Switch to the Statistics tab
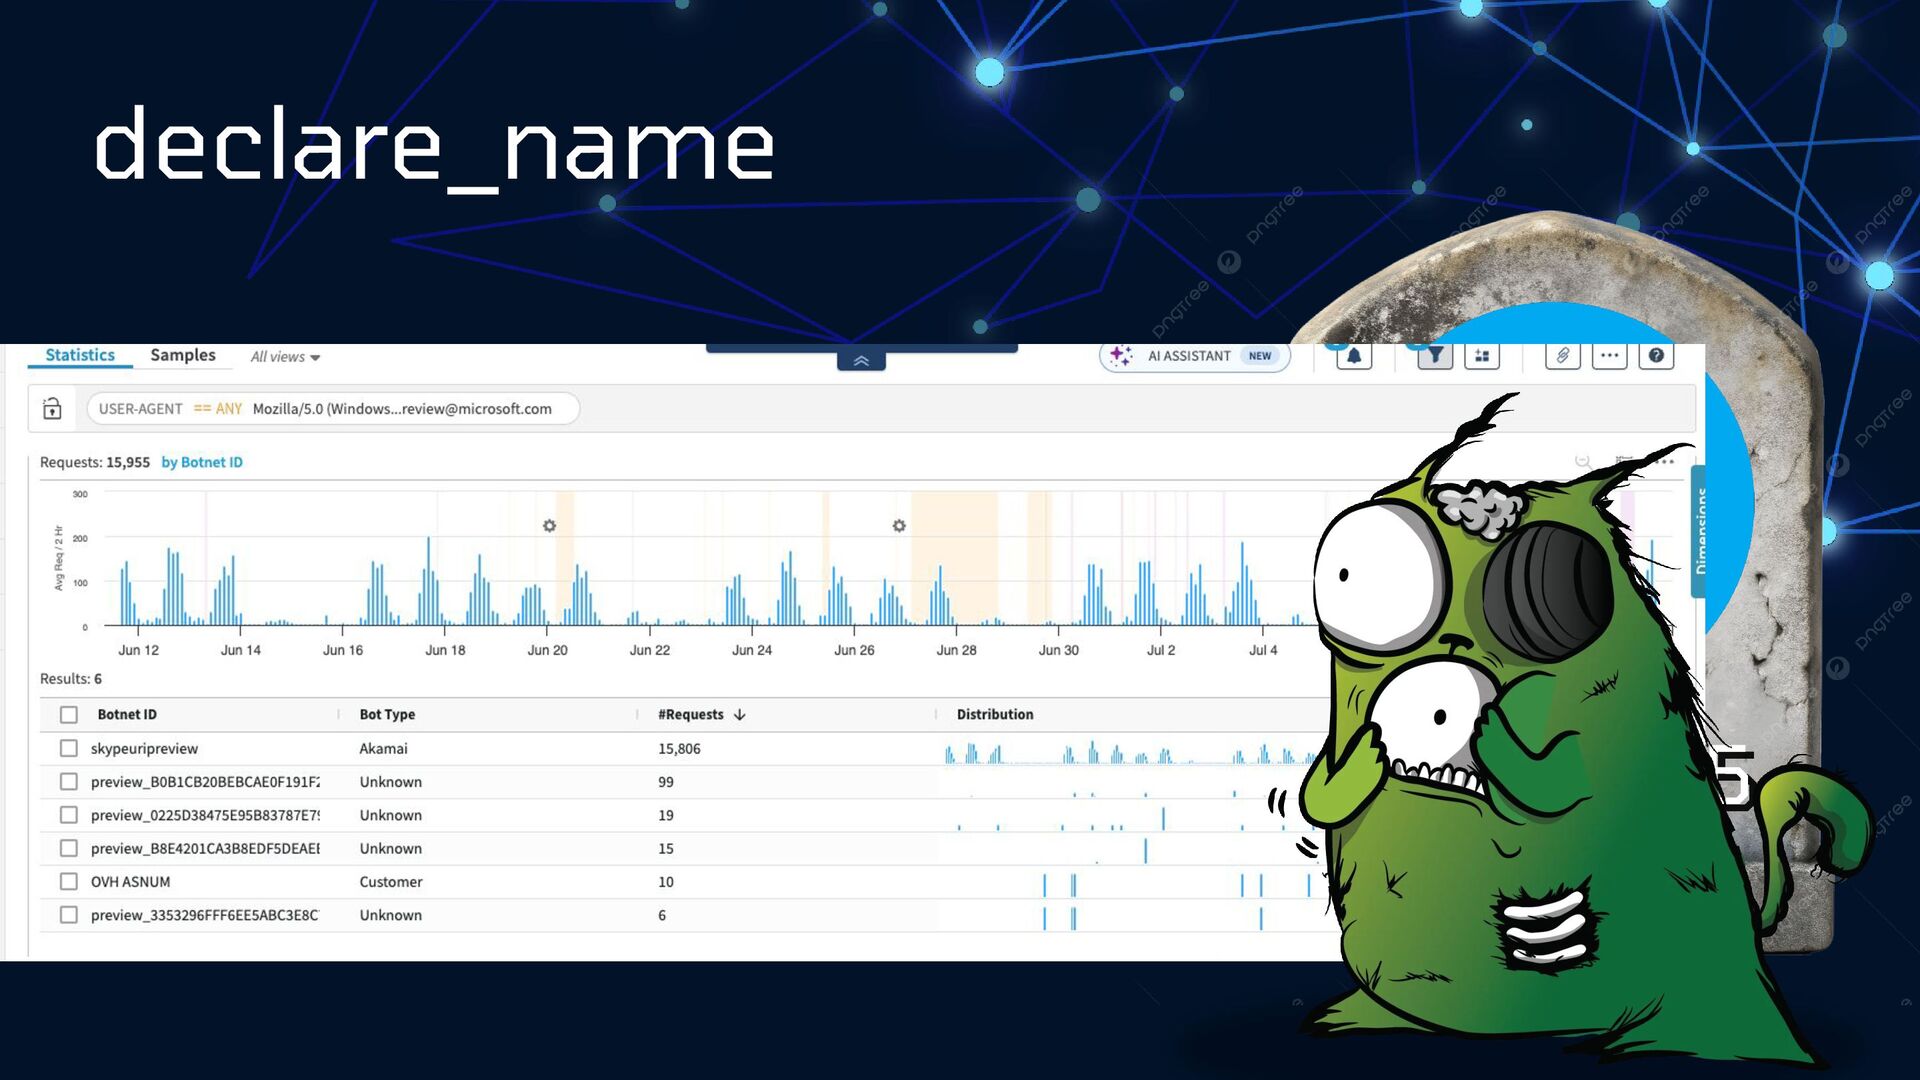Screen dimensions: 1920x1080 click(x=80, y=355)
